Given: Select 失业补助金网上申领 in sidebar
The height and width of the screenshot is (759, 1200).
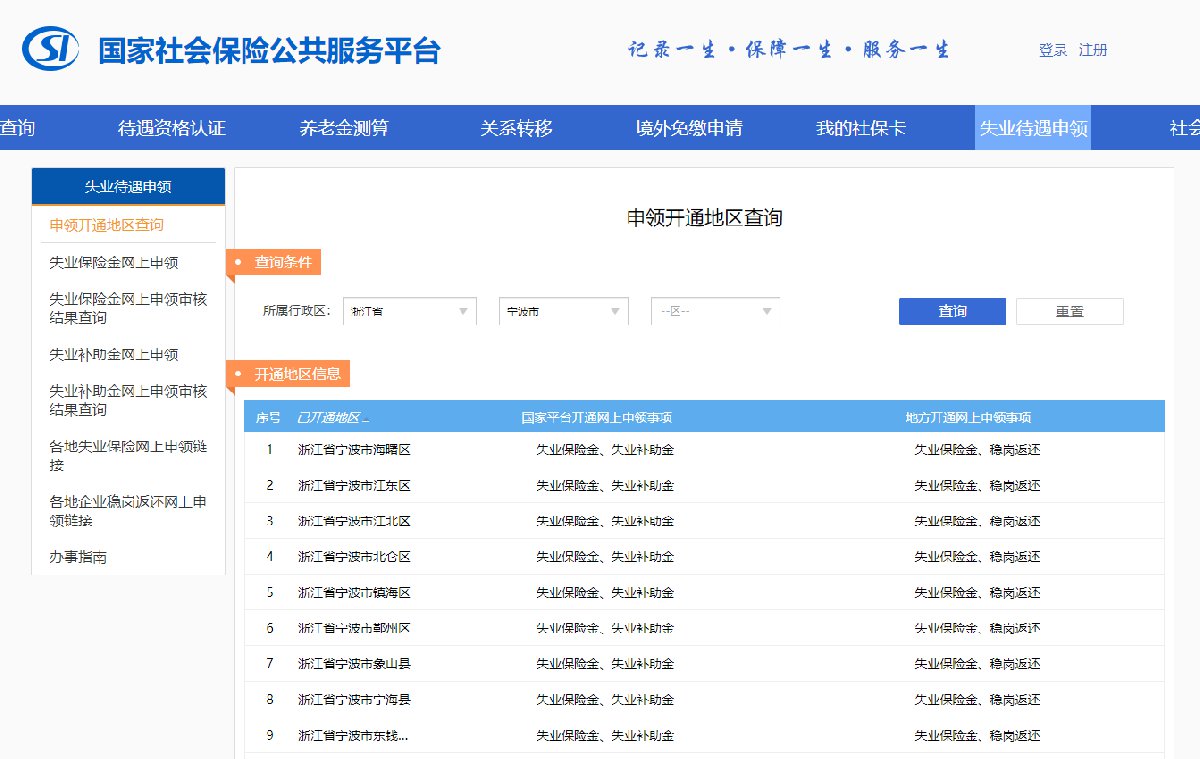Looking at the screenshot, I should coord(114,355).
